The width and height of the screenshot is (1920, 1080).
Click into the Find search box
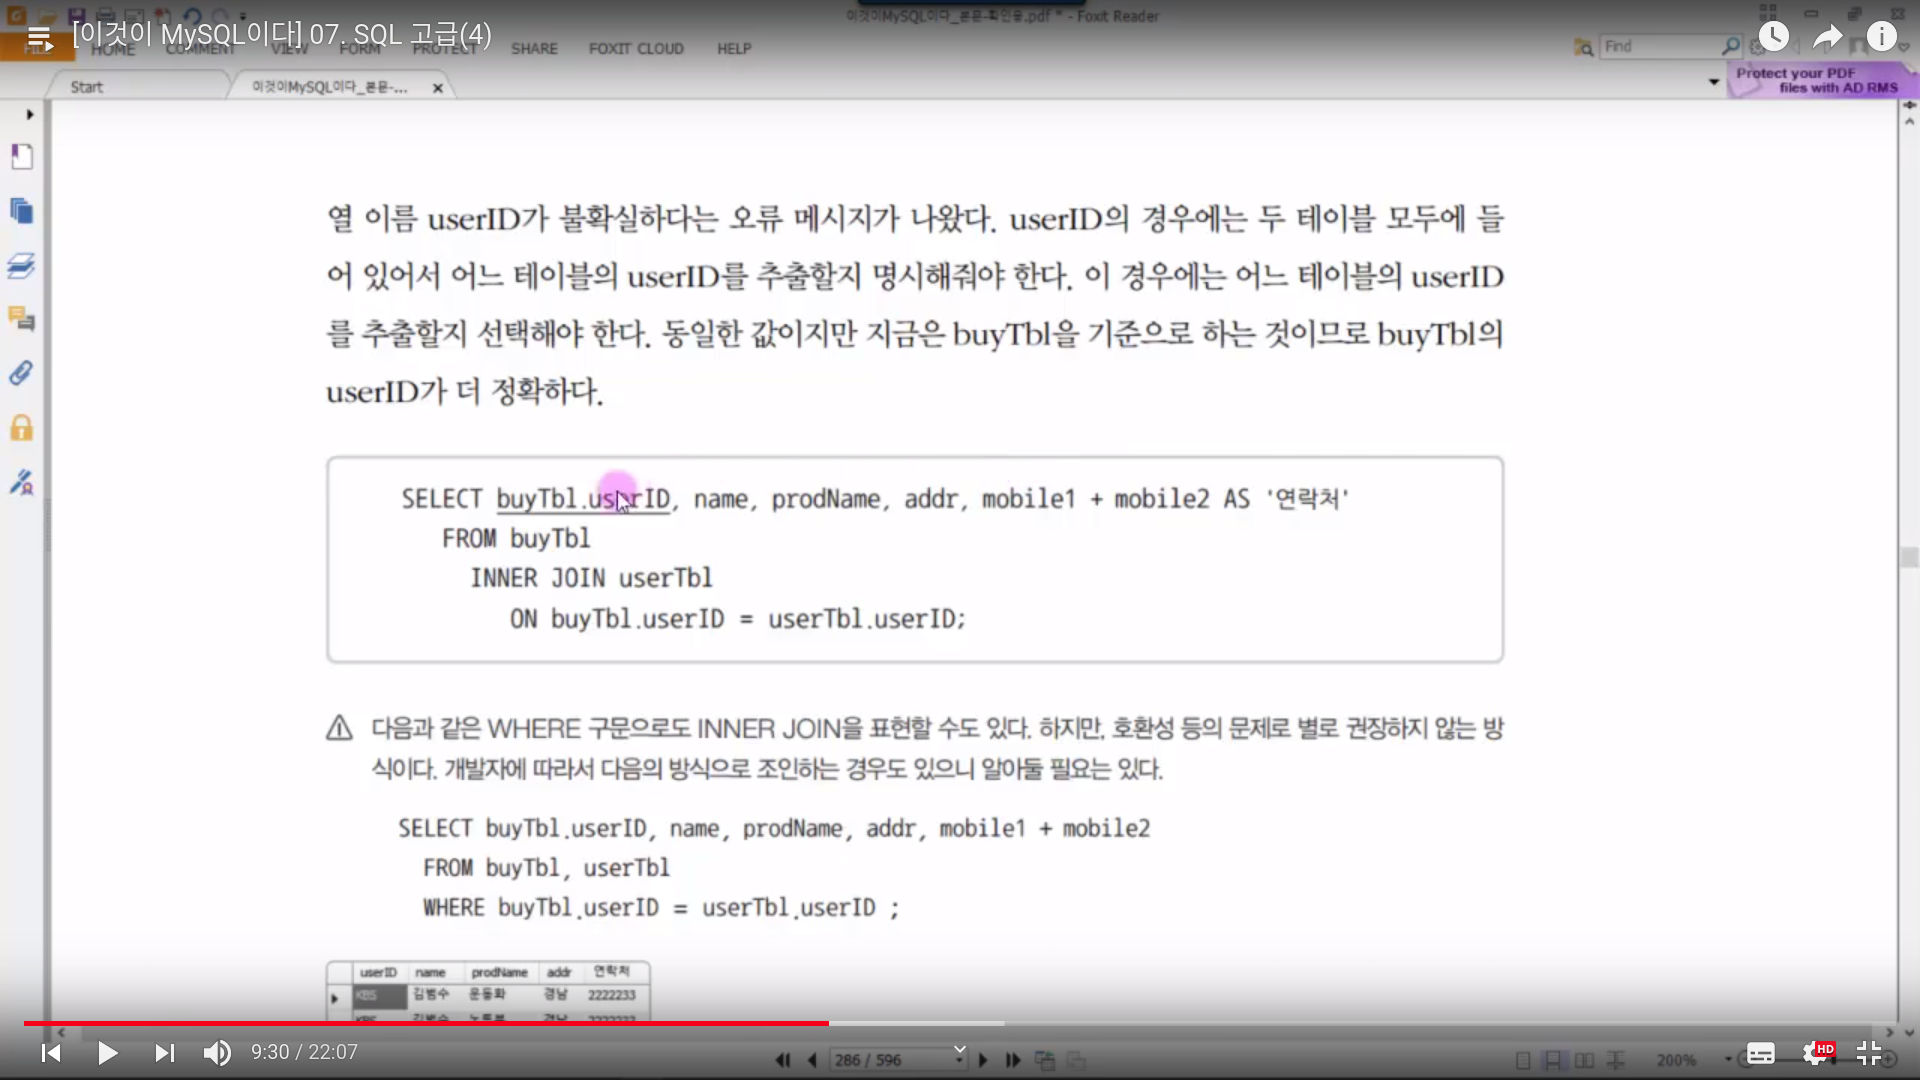point(1660,46)
